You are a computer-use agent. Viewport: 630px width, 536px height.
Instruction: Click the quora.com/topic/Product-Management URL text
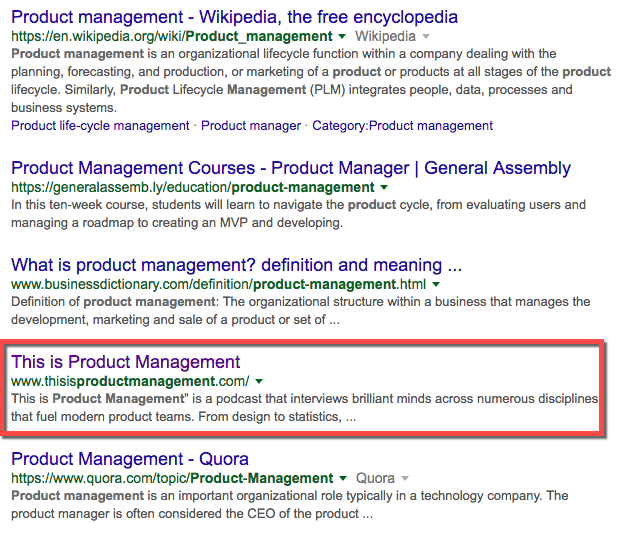[x=172, y=478]
